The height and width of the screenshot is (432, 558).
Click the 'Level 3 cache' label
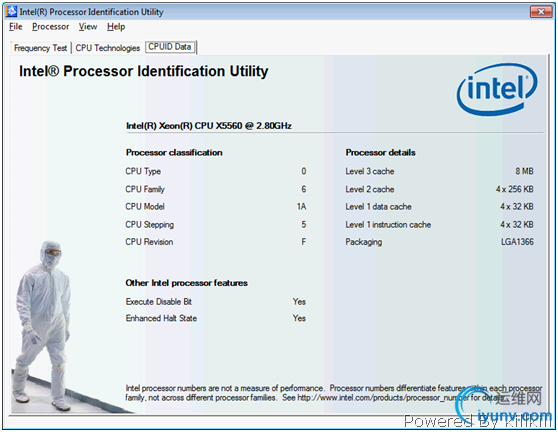click(370, 171)
